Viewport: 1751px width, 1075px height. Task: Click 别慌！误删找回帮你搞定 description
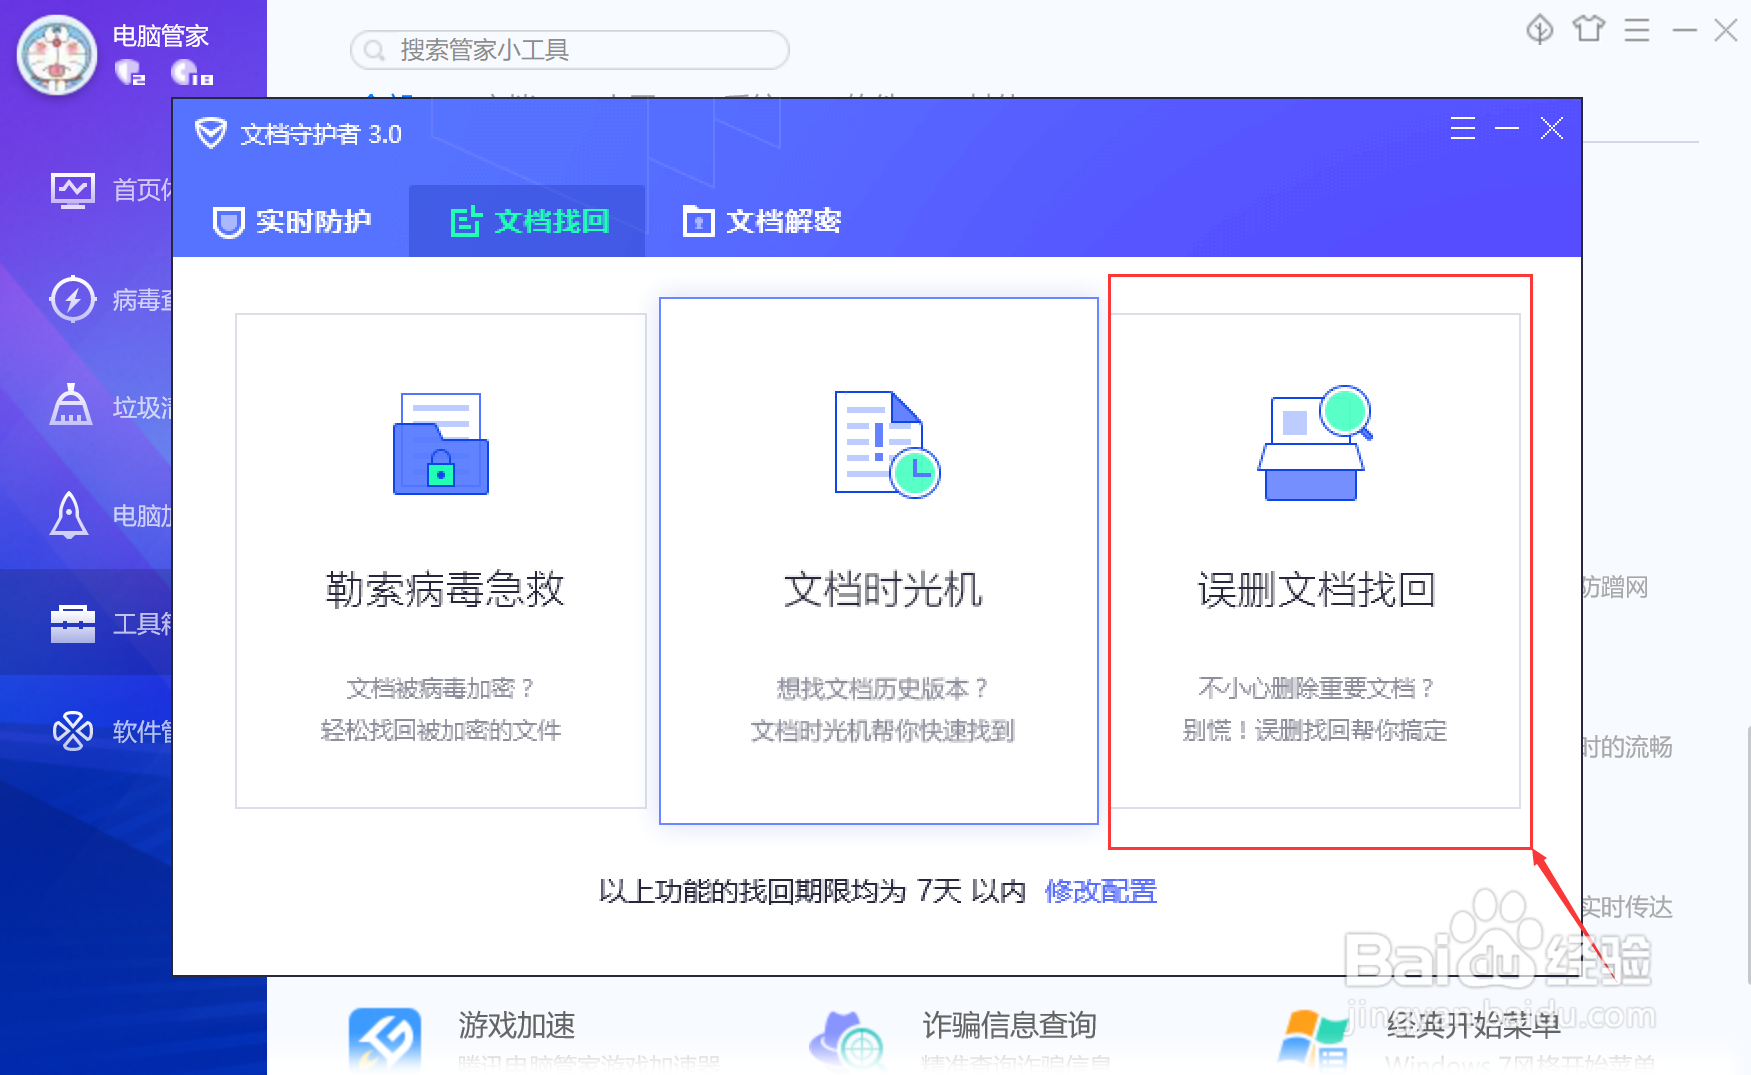(1315, 731)
